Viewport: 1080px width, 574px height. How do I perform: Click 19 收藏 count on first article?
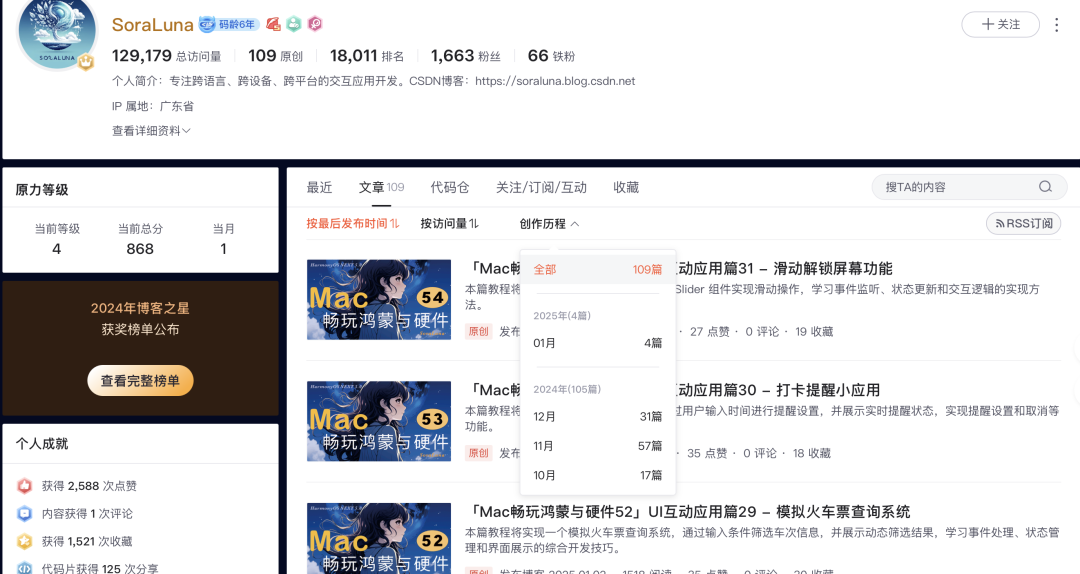(814, 331)
